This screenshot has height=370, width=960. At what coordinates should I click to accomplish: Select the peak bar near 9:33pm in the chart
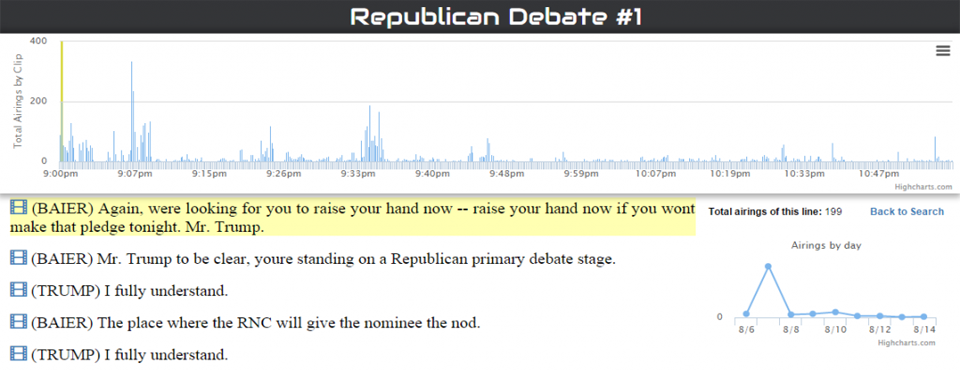(x=370, y=134)
